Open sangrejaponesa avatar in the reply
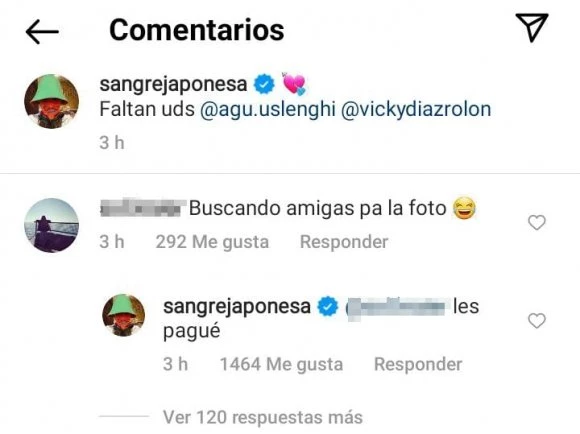Screen dimensions: 580x434 [x=124, y=315]
